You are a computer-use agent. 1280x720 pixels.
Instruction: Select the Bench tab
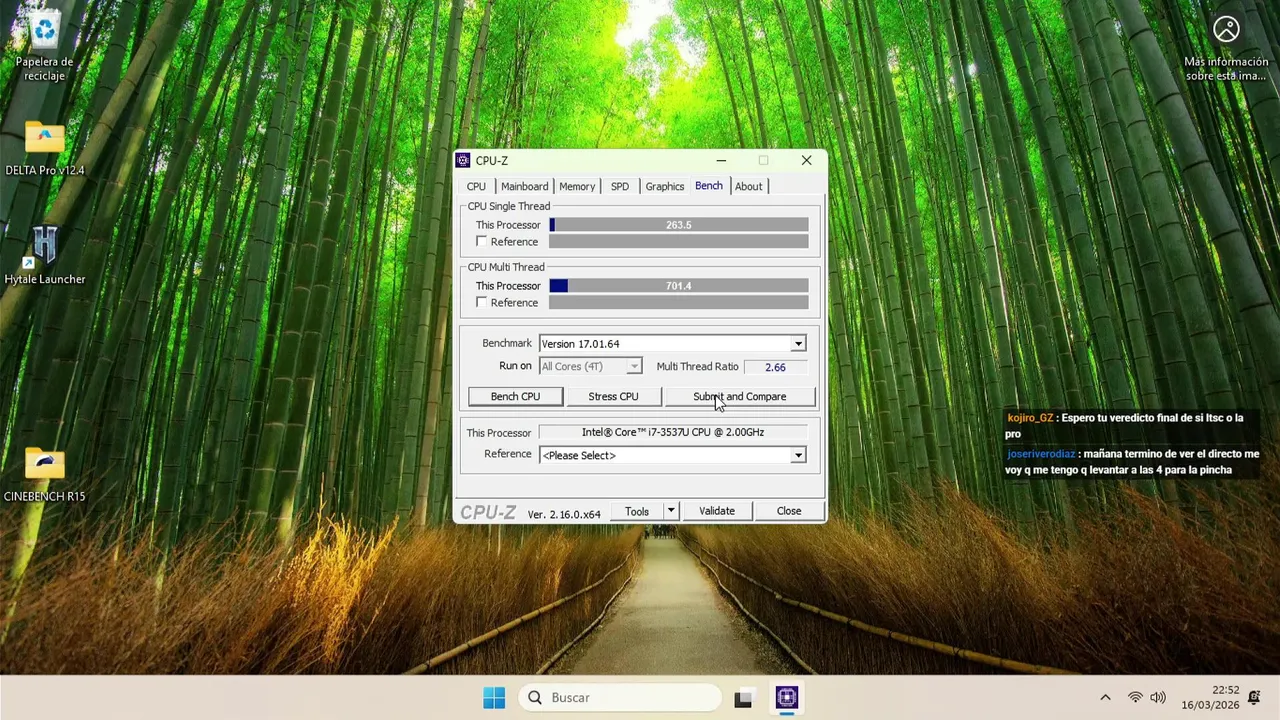pyautogui.click(x=709, y=186)
